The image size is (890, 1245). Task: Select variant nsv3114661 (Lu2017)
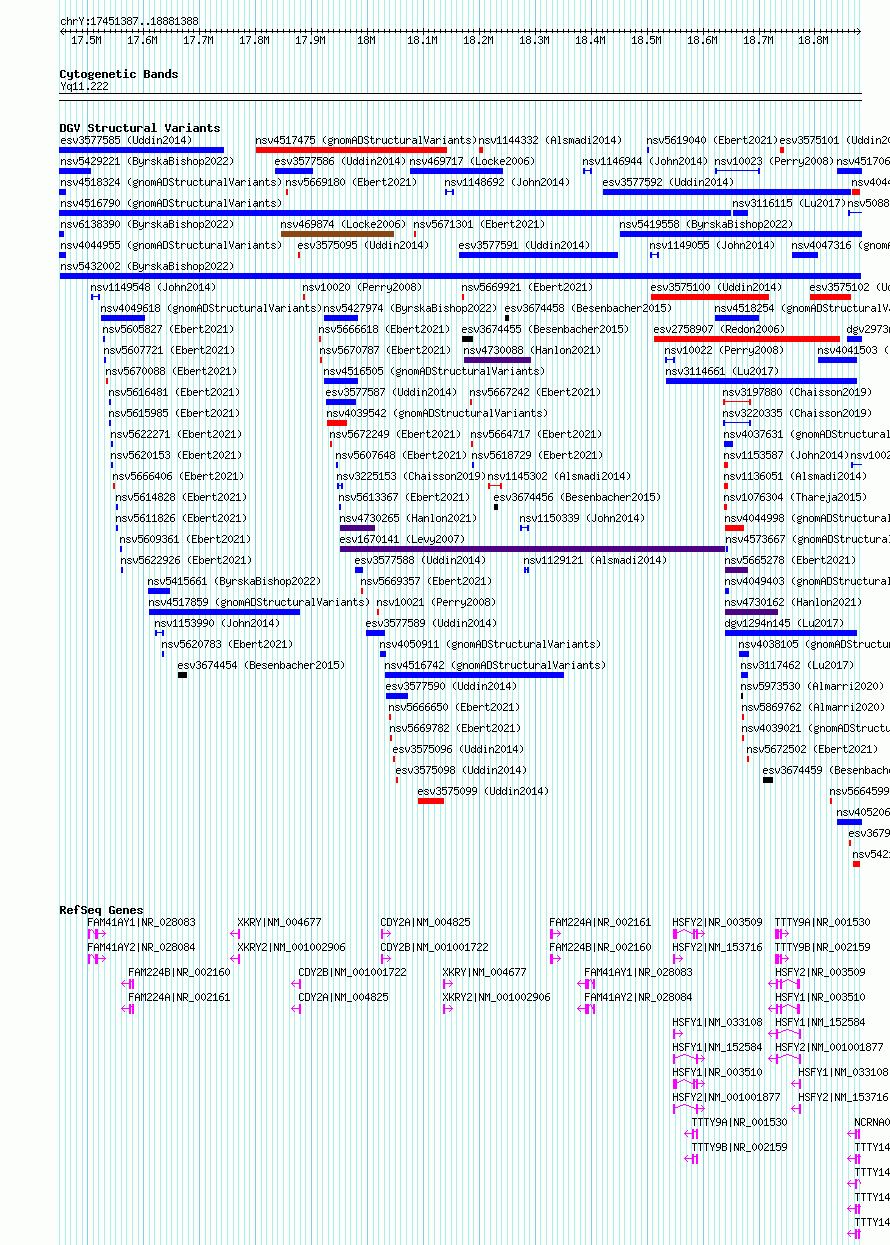(x=722, y=371)
